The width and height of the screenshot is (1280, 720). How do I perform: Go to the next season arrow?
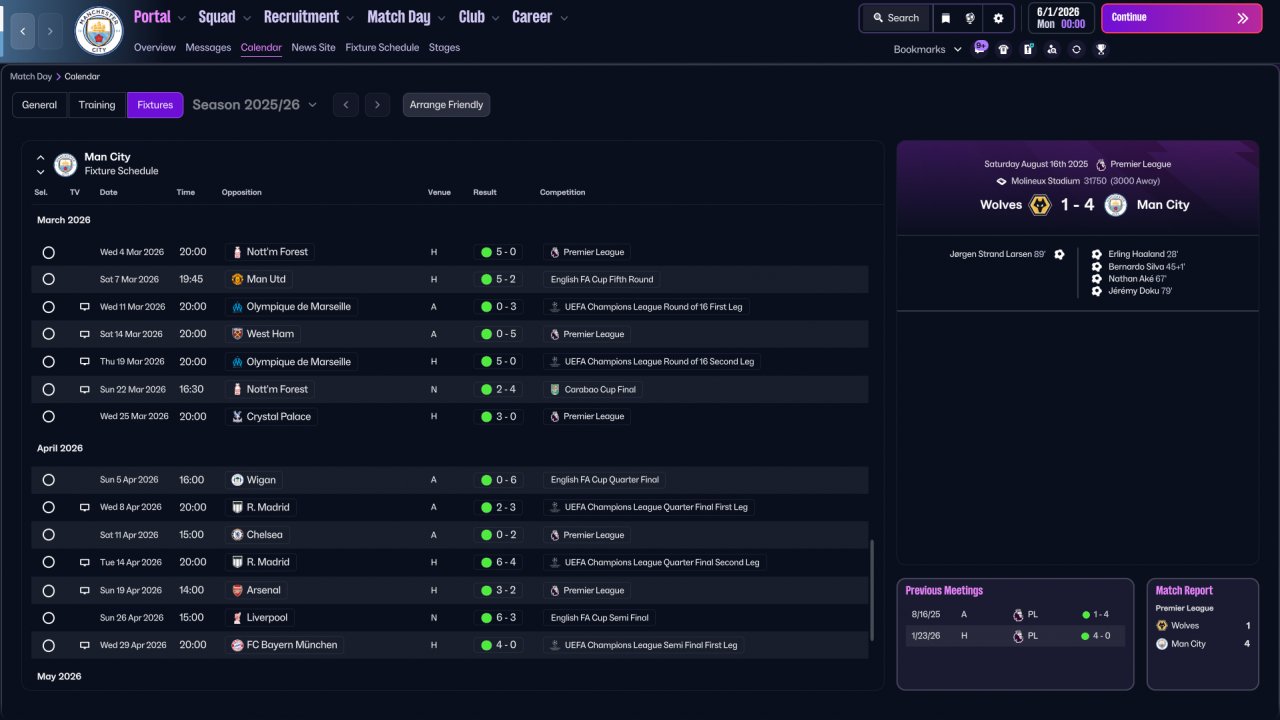377,105
